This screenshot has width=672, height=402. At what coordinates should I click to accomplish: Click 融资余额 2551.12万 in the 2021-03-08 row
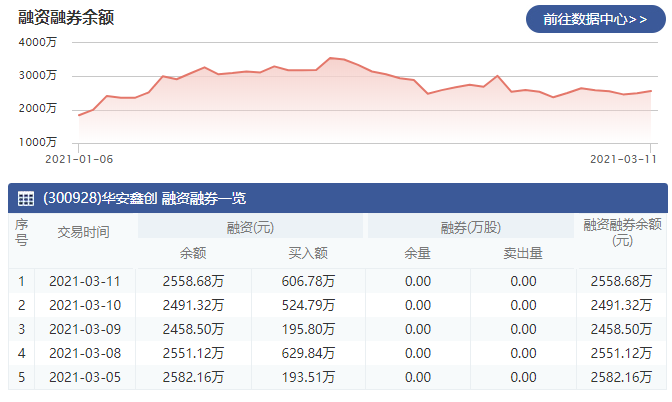click(193, 353)
